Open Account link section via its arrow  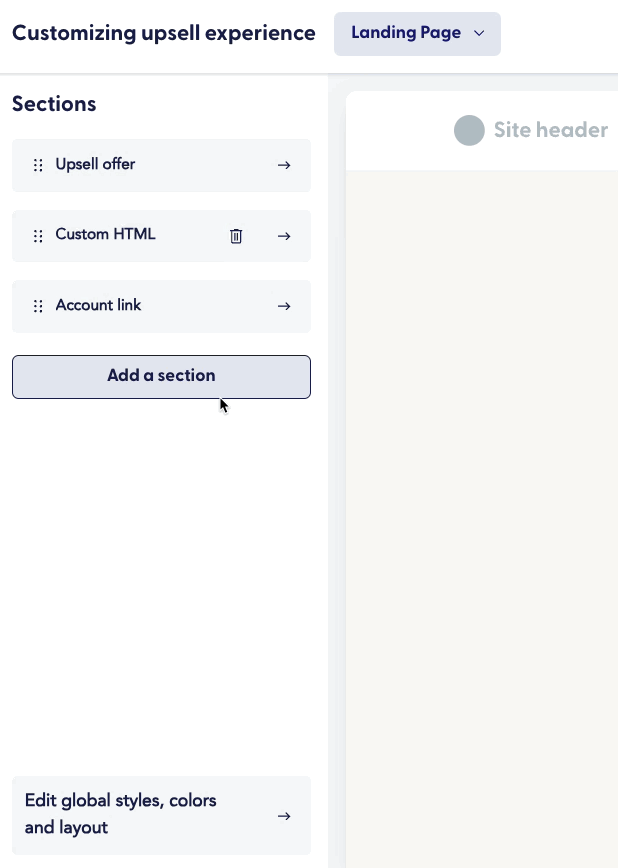[x=284, y=306]
